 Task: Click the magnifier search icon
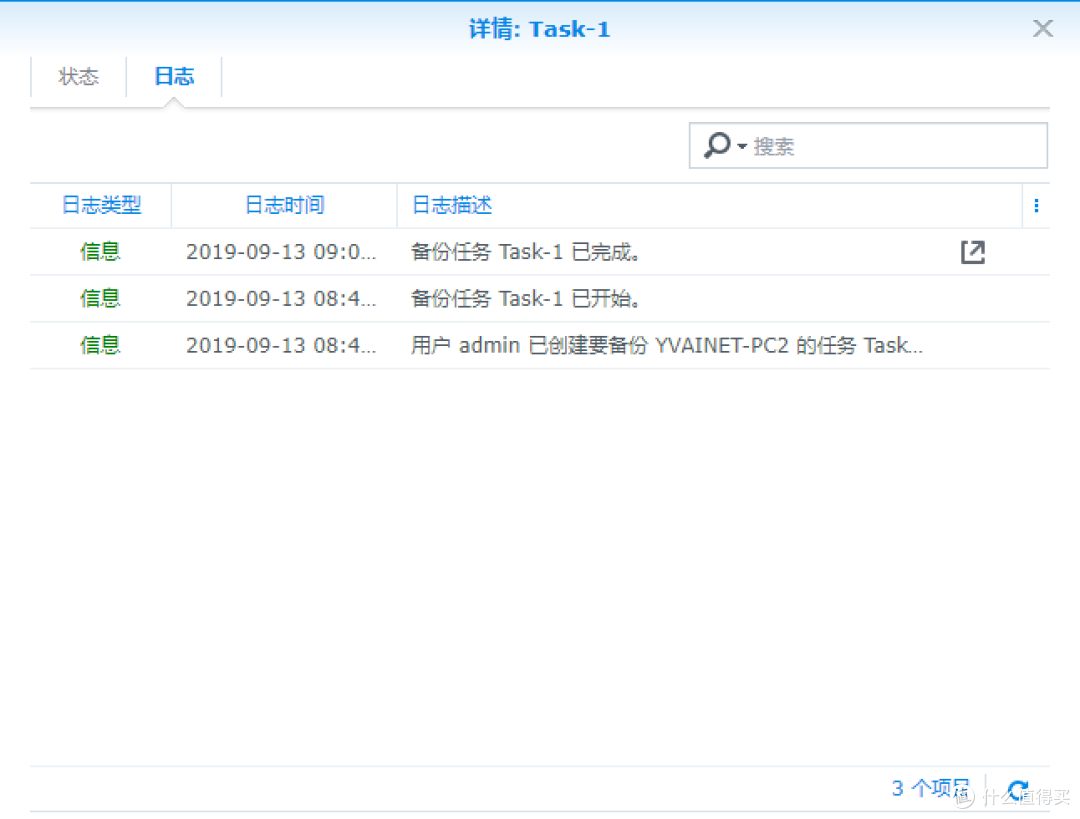click(x=716, y=146)
